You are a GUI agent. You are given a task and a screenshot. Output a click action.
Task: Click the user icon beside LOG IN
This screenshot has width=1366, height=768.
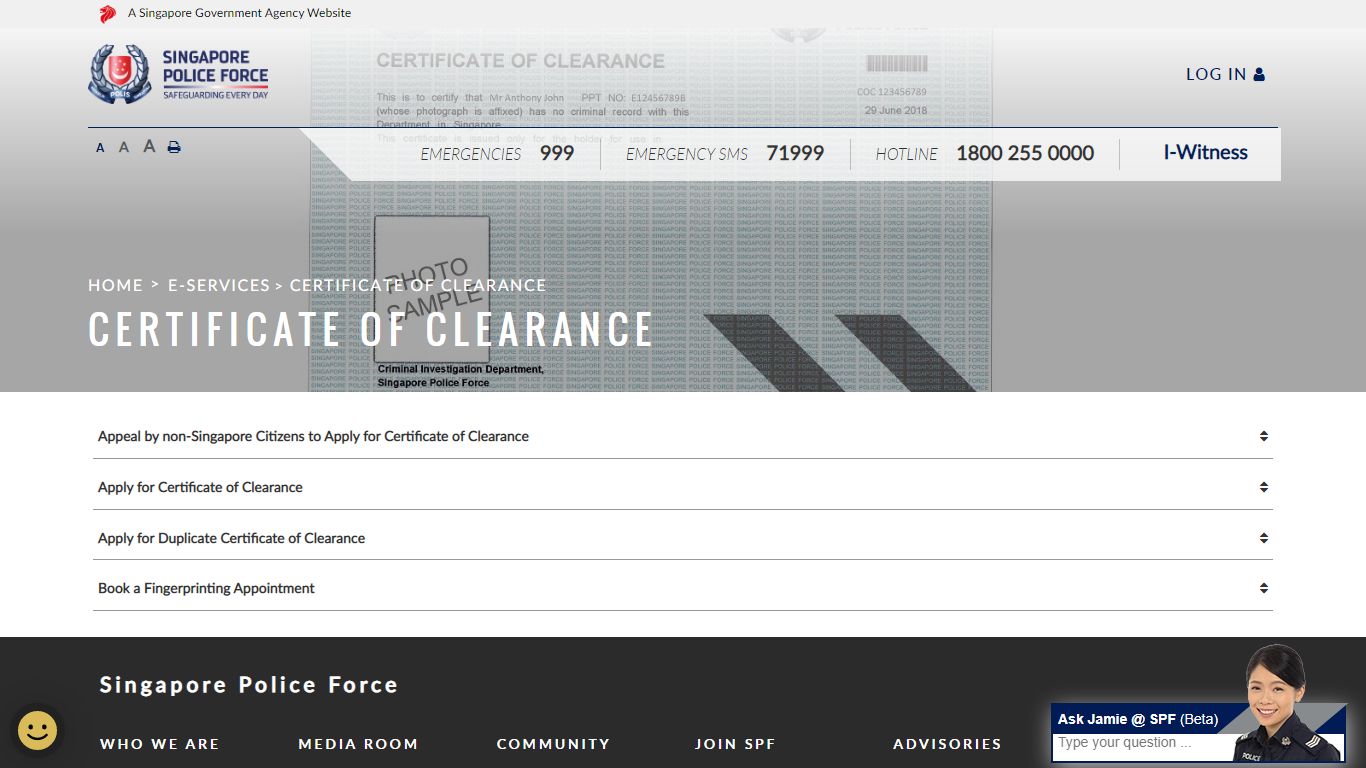[1259, 74]
